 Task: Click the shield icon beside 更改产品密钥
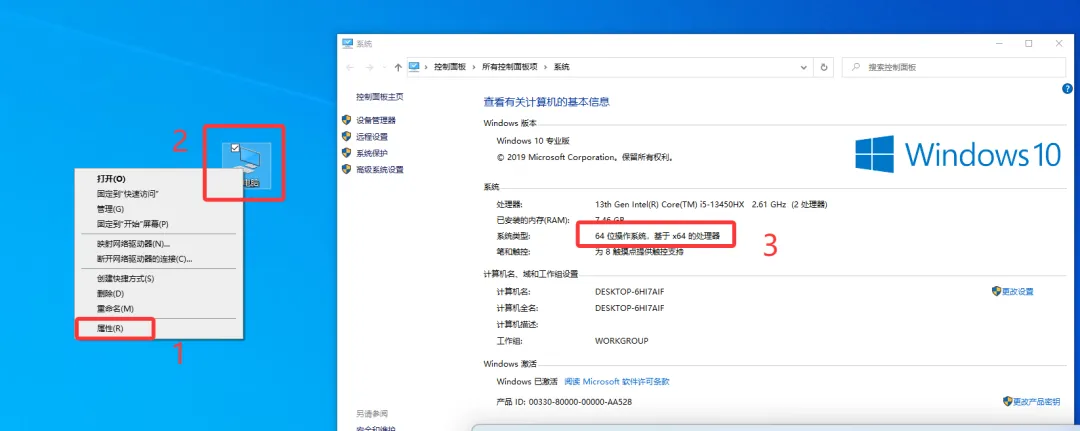point(1008,401)
